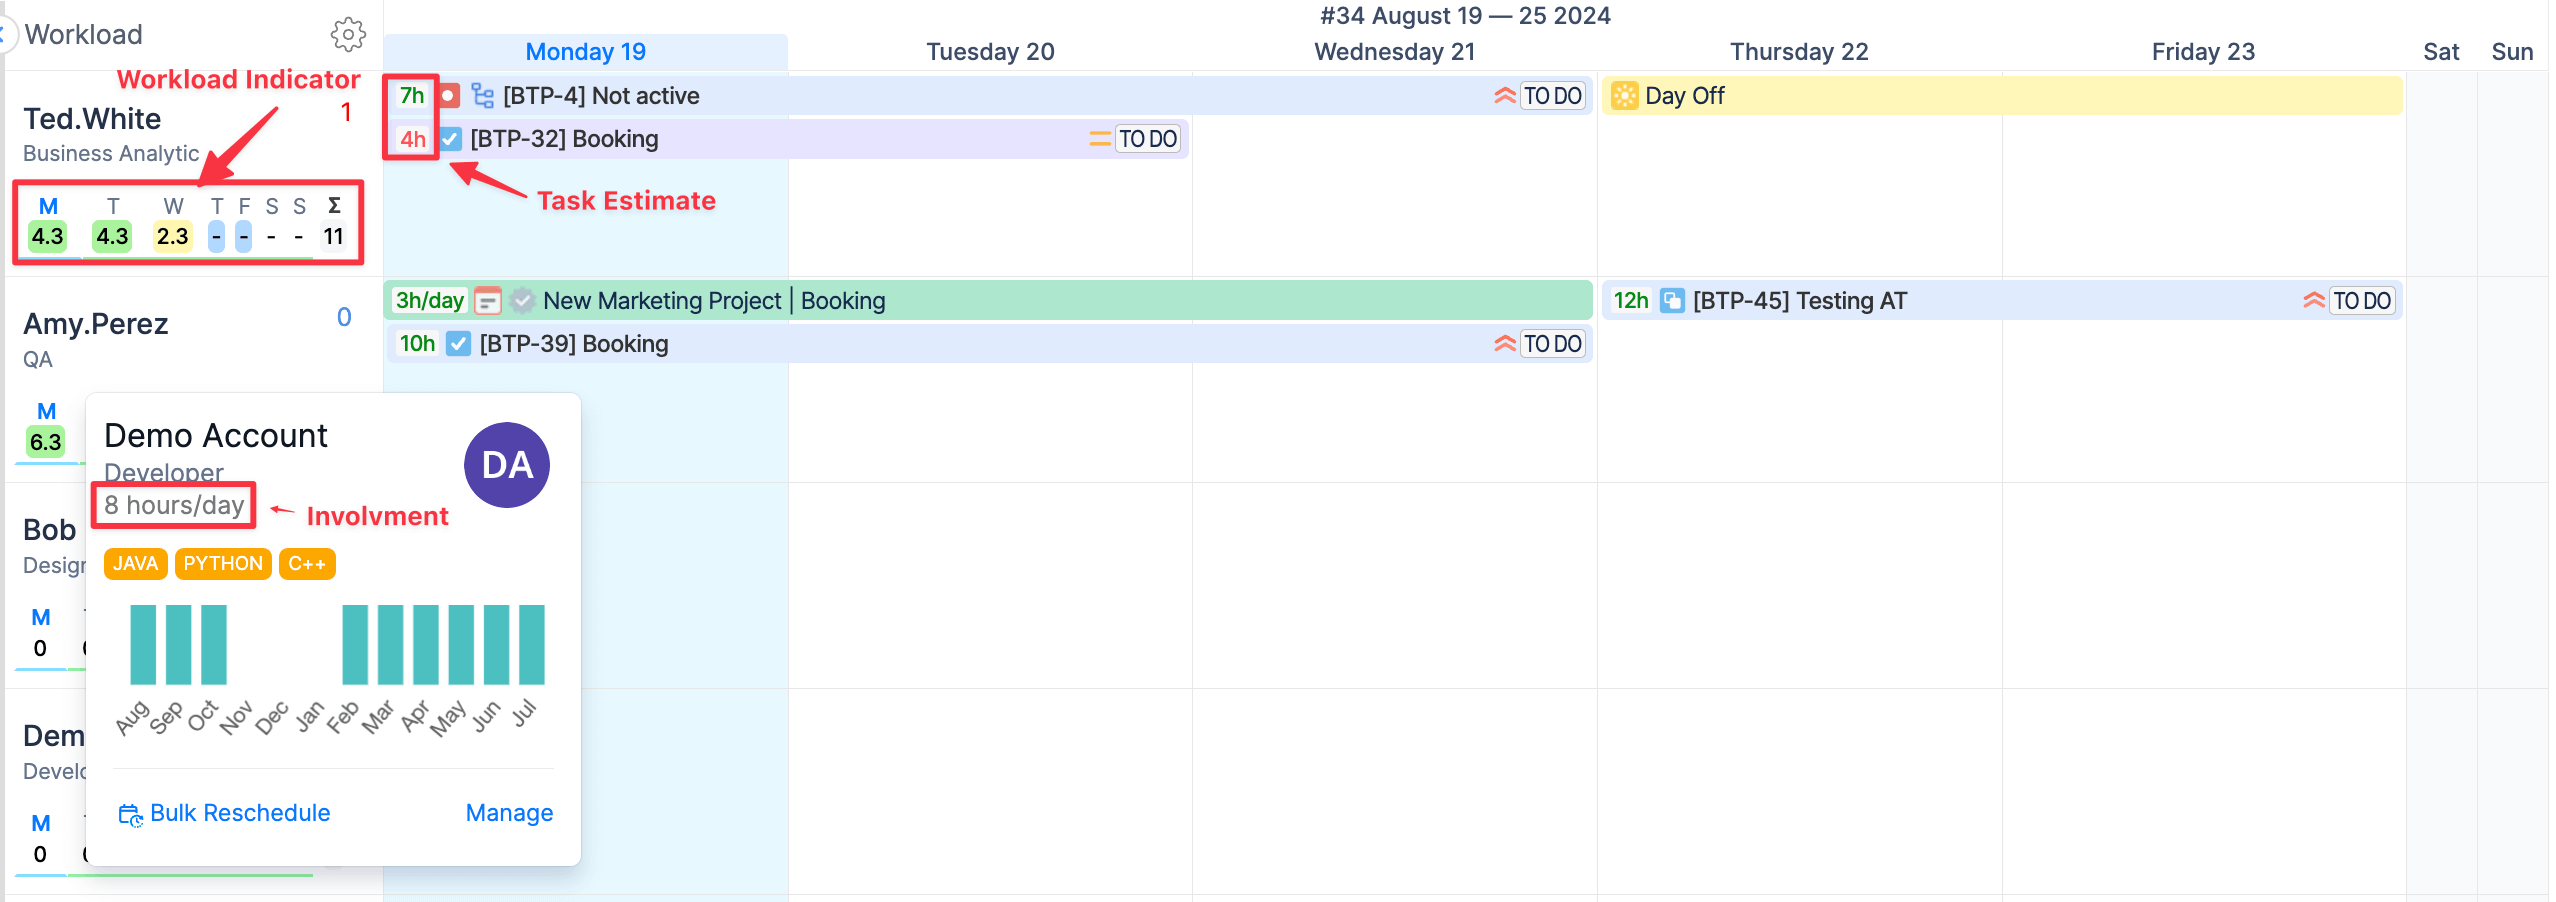Select the Monday 19 column header
Screen dimensions: 2556x902
coord(585,52)
